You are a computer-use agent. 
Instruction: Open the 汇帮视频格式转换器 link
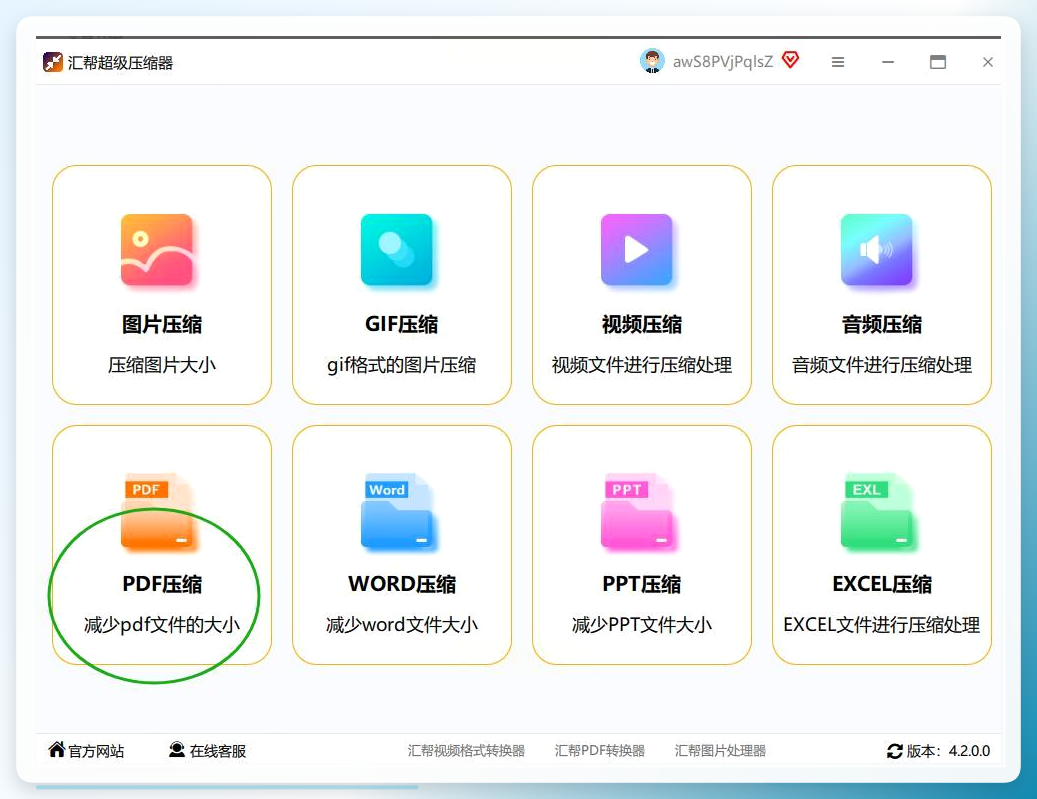pyautogui.click(x=466, y=751)
